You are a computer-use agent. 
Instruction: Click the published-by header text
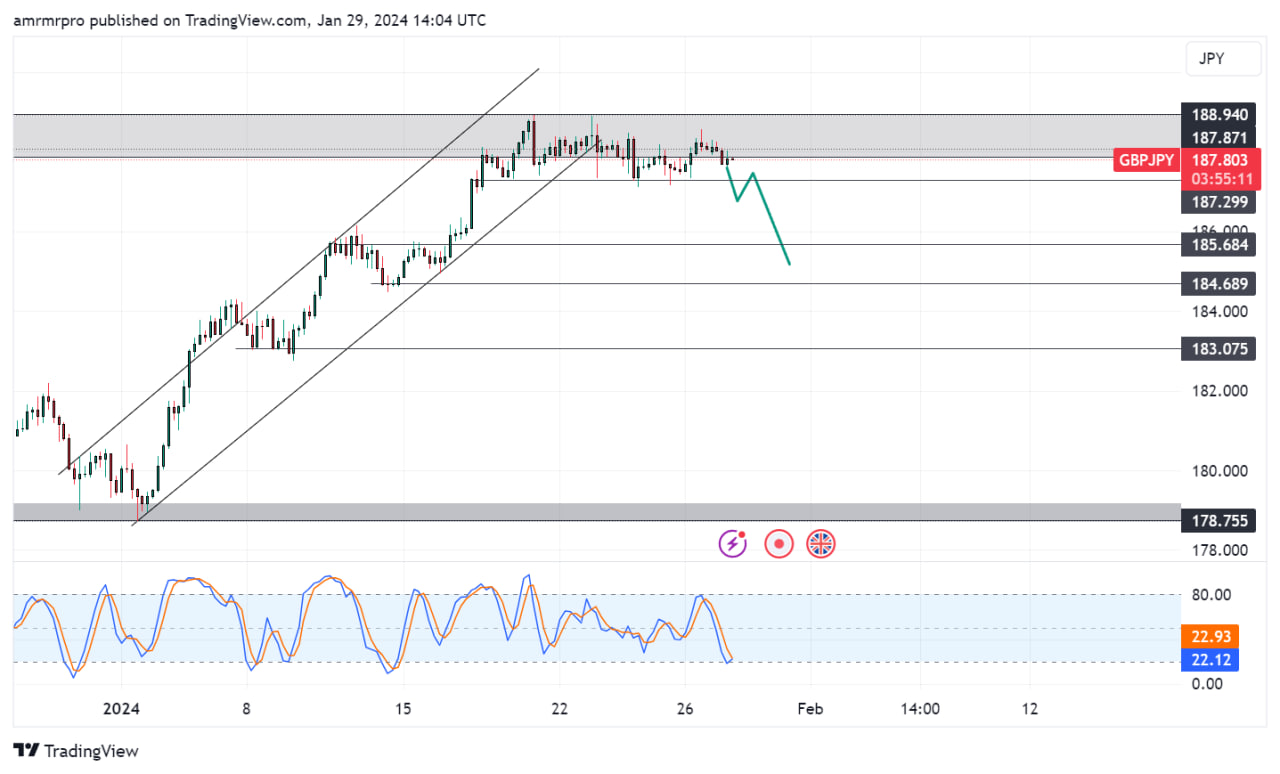(x=250, y=20)
